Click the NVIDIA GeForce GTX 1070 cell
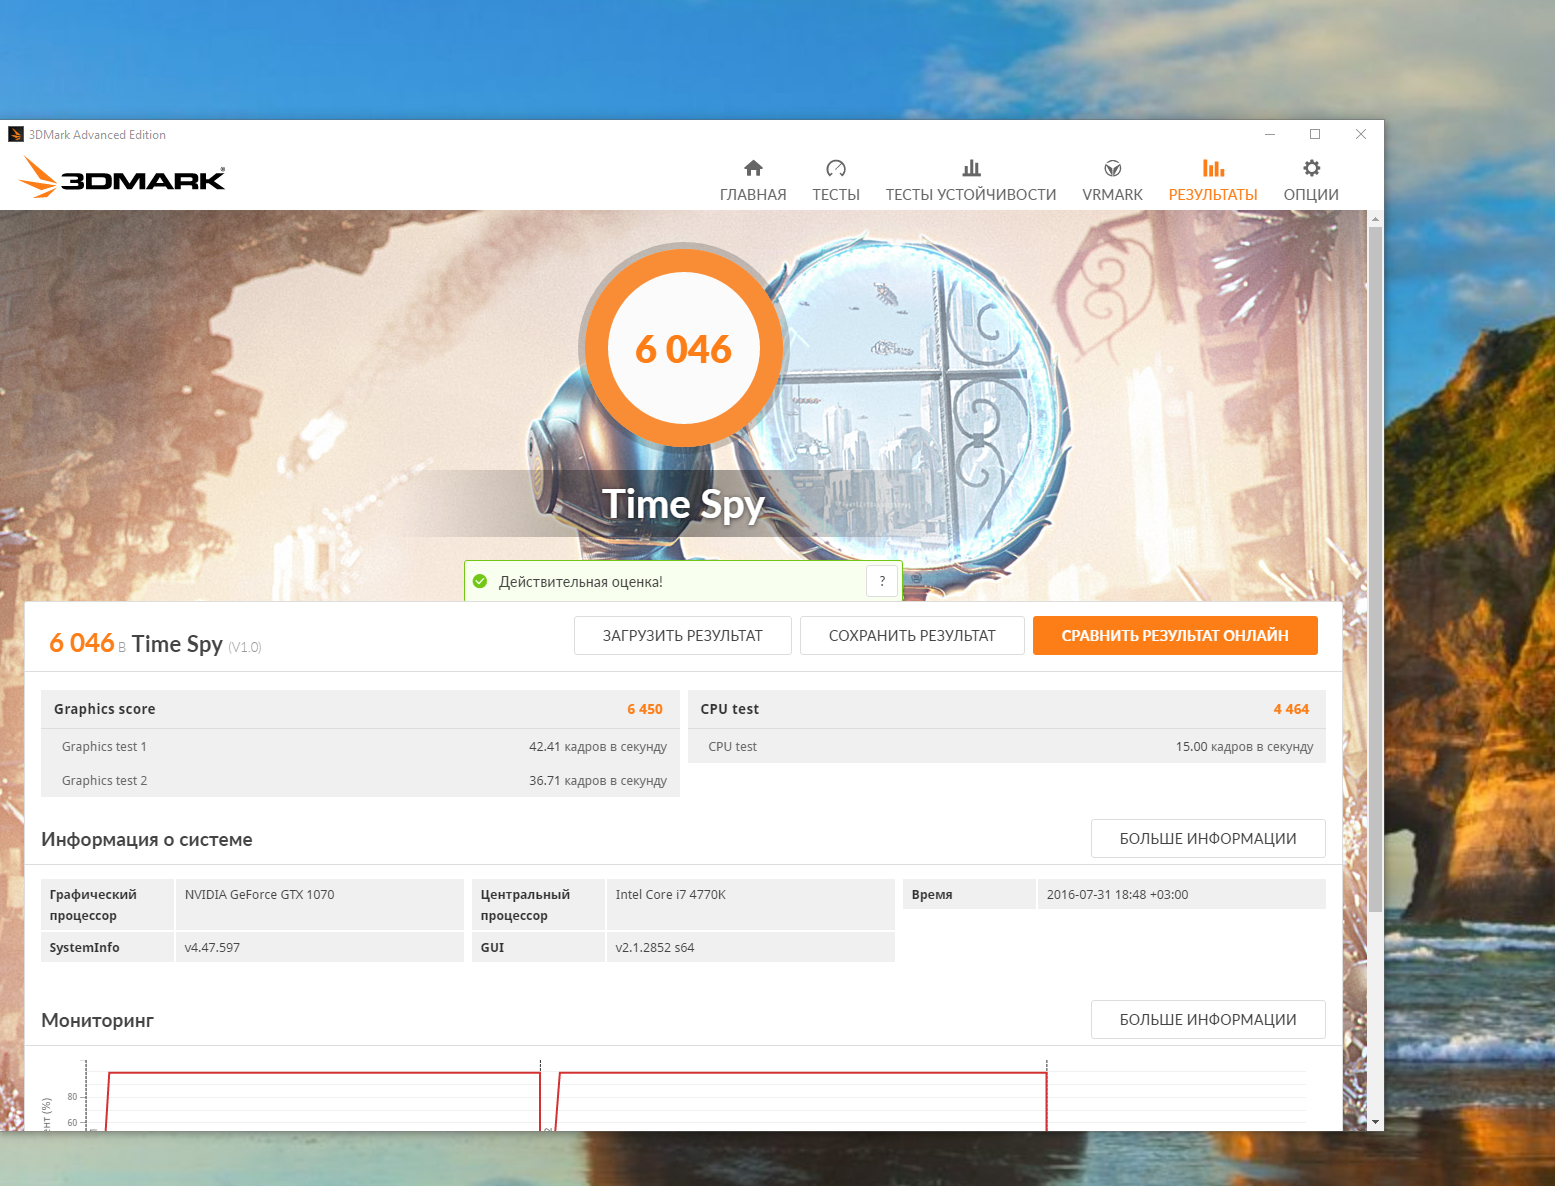 pyautogui.click(x=319, y=905)
